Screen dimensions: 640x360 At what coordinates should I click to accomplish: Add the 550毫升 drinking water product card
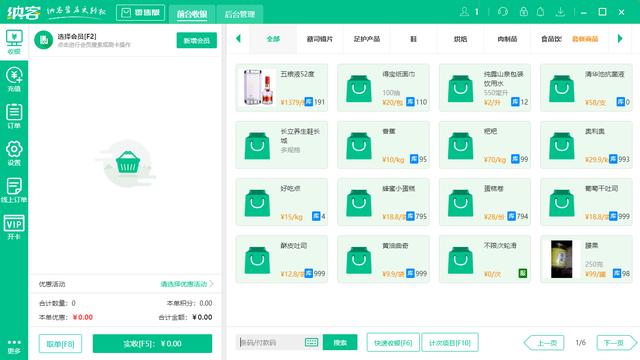tap(485, 88)
